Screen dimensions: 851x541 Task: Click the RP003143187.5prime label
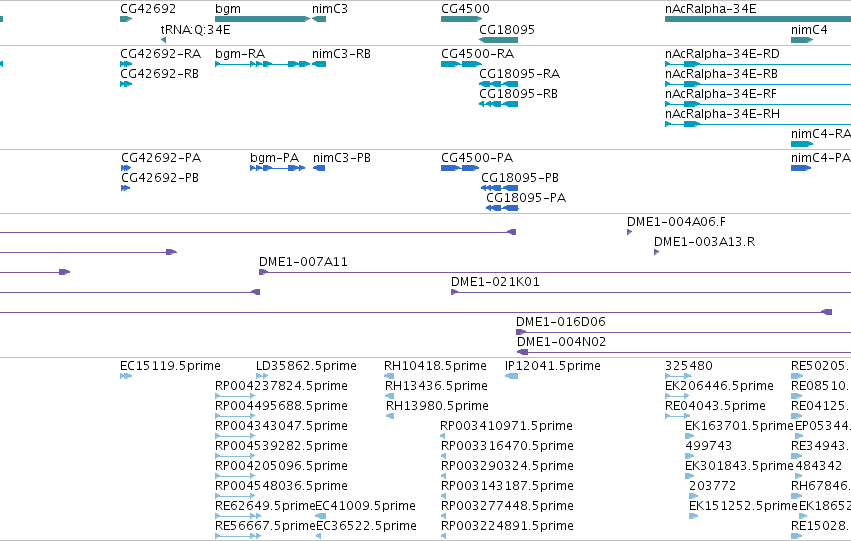click(x=507, y=487)
